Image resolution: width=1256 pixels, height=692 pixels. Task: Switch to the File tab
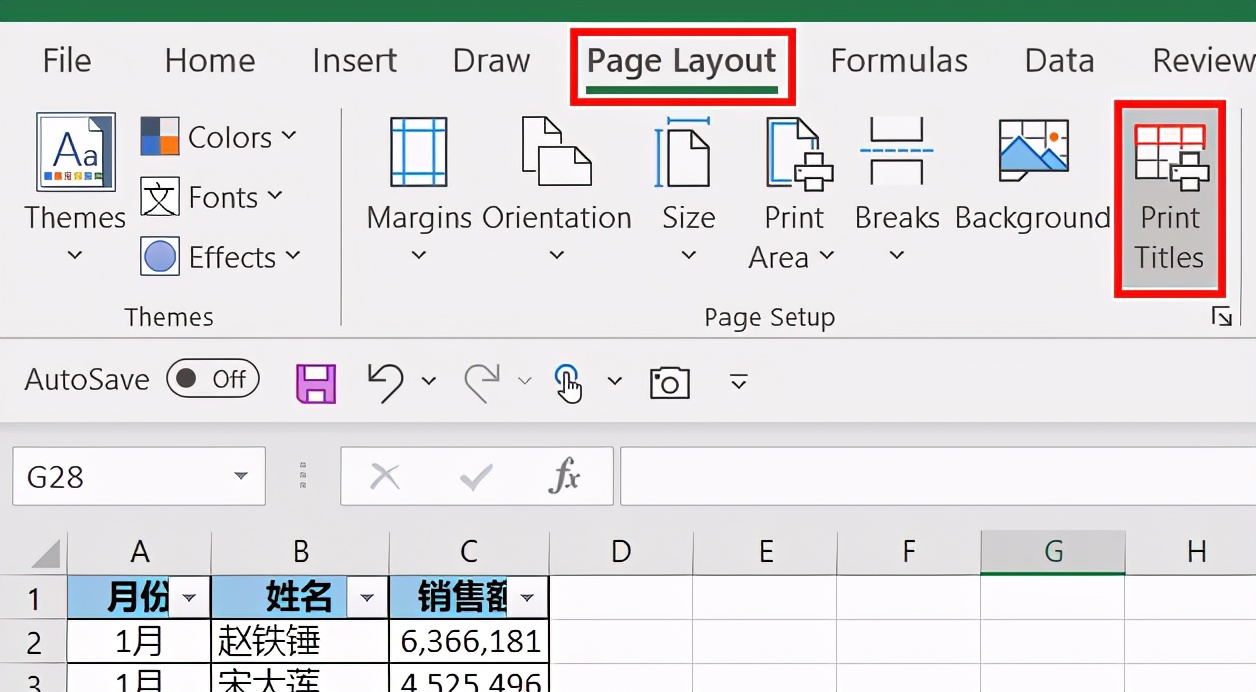pos(67,61)
